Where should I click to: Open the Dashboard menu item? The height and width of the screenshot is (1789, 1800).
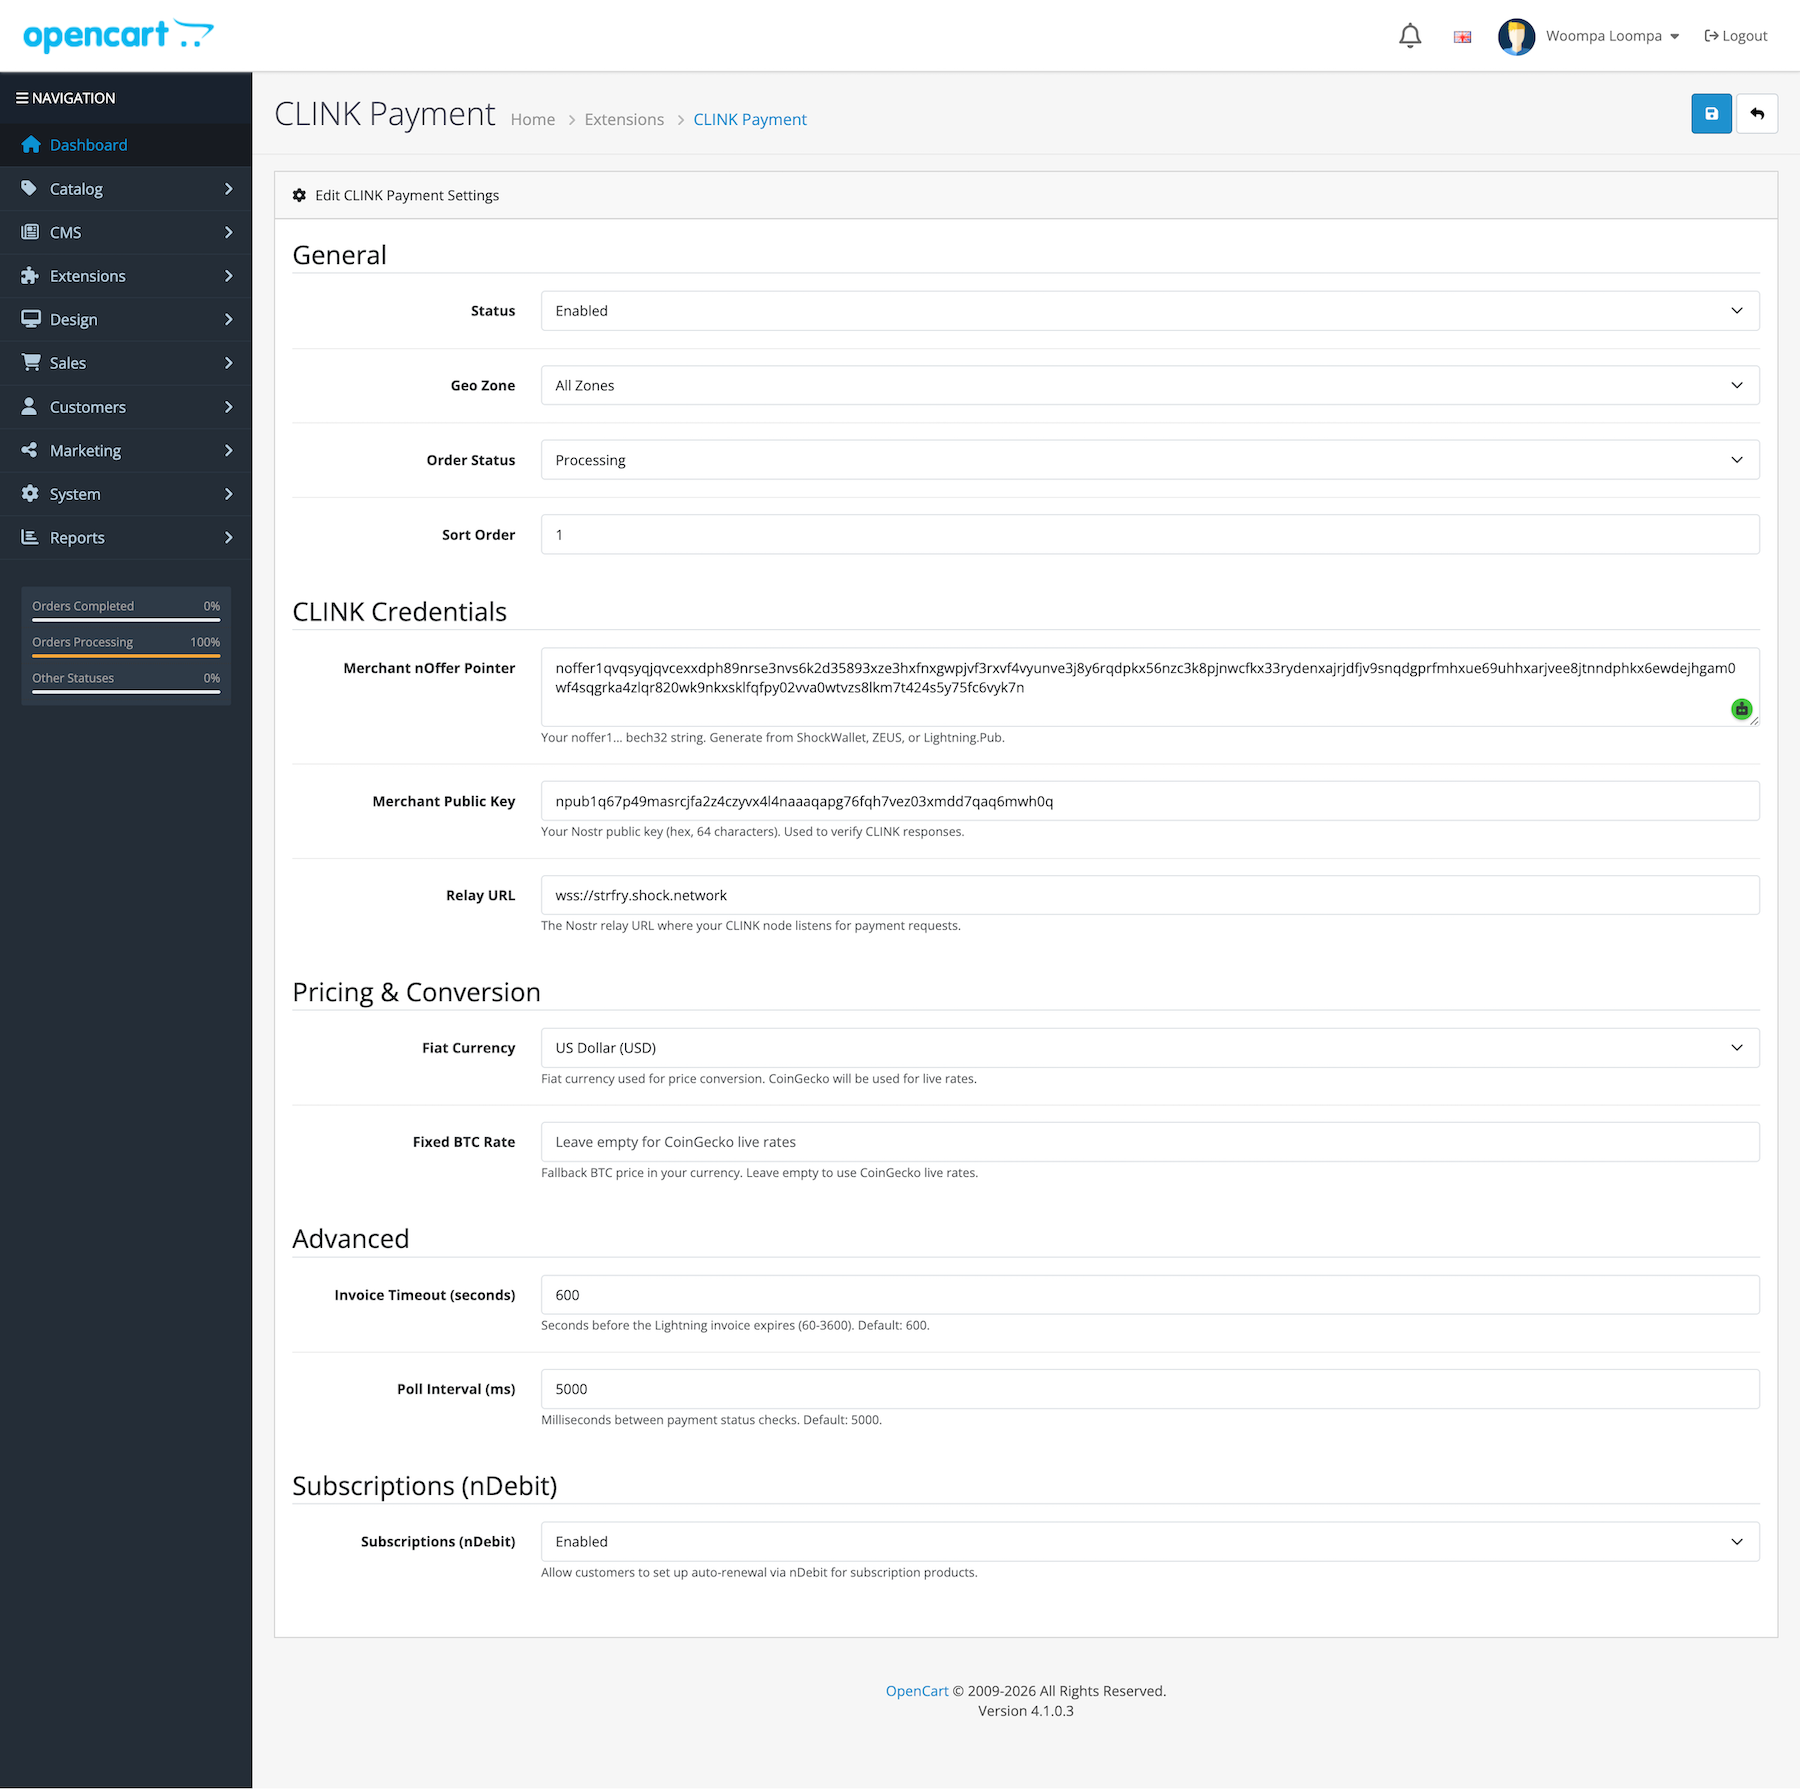(126, 145)
